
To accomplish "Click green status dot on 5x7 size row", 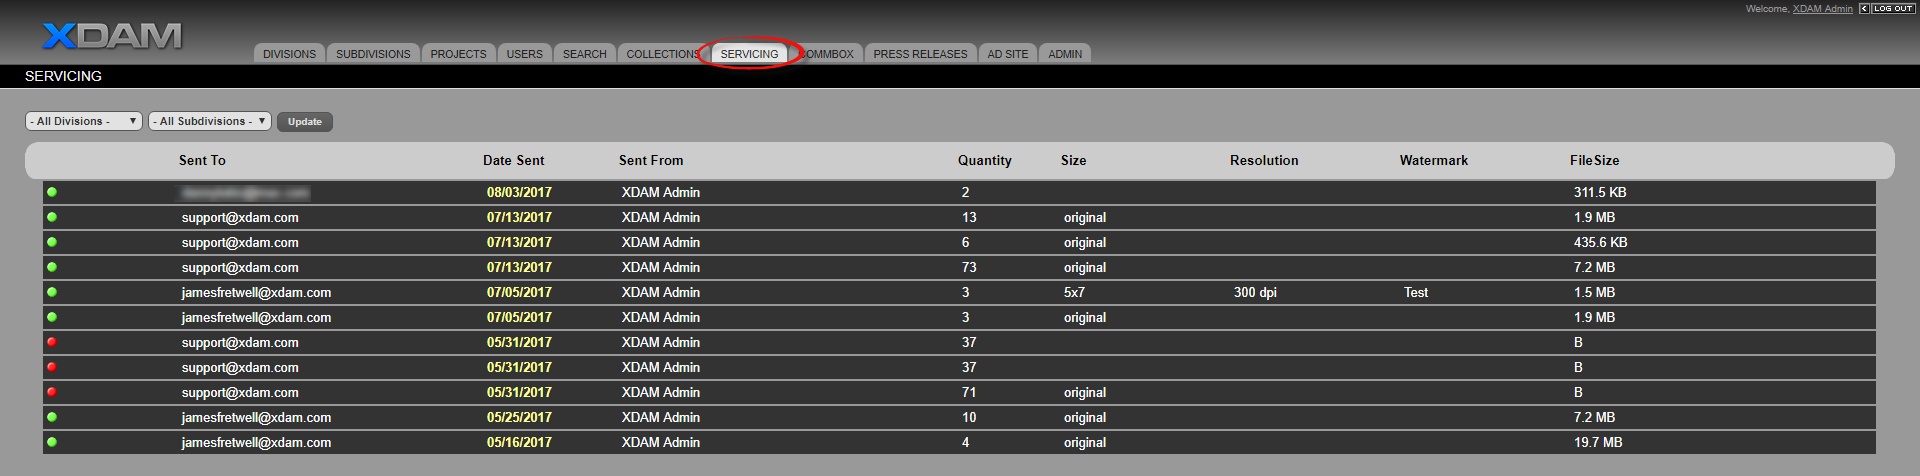I will [x=52, y=292].
